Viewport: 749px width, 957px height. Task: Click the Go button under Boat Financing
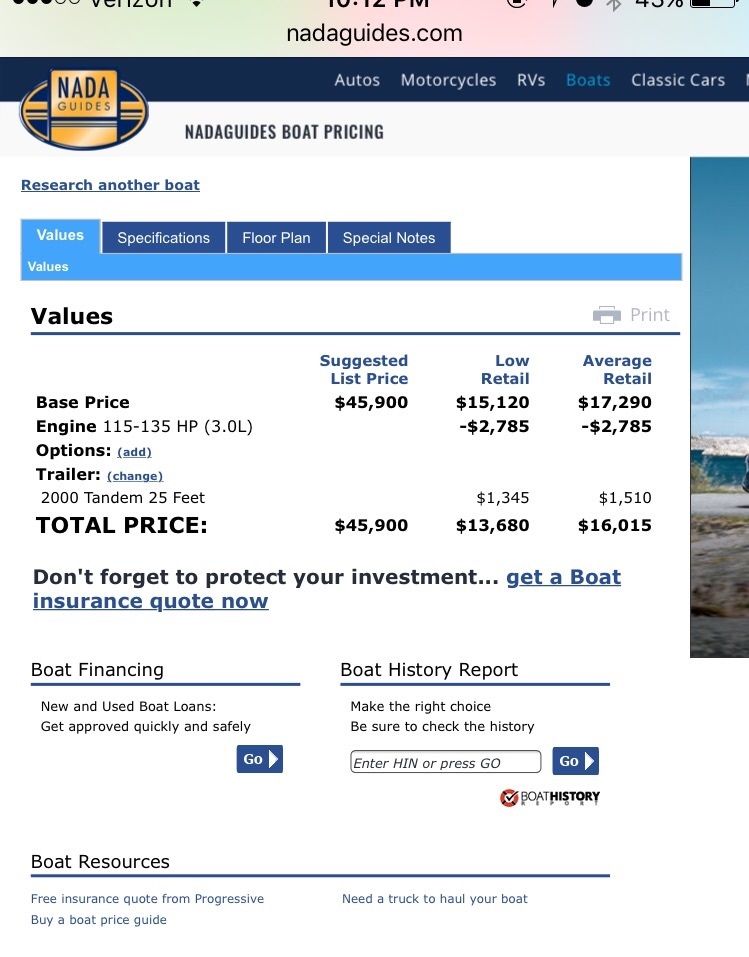(x=259, y=759)
